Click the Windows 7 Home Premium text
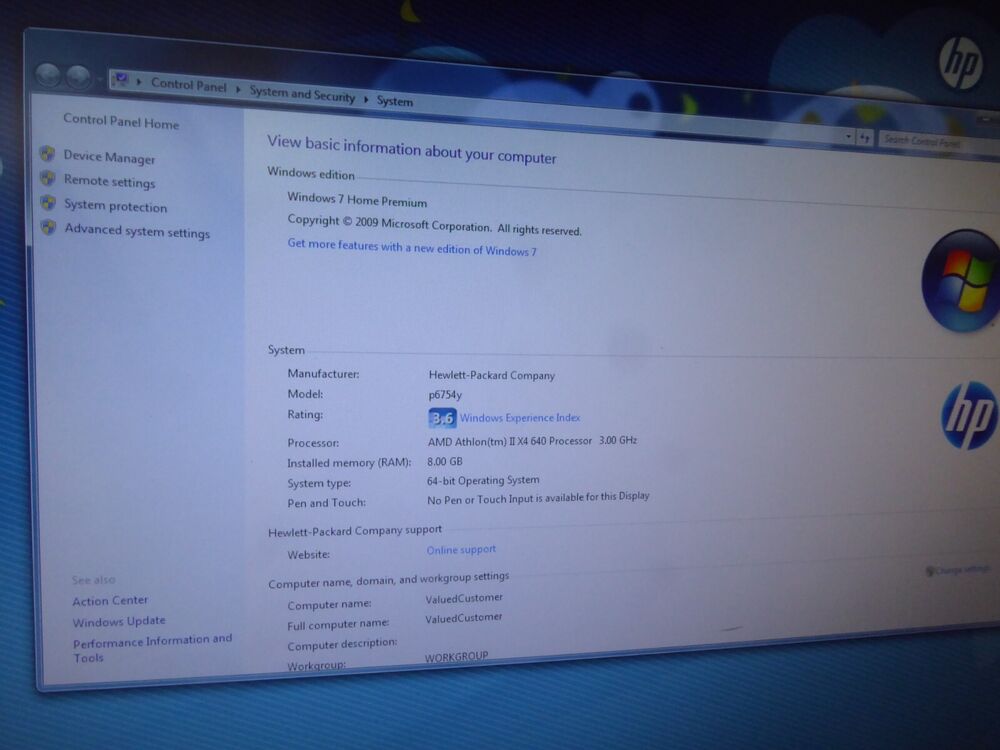 point(357,200)
